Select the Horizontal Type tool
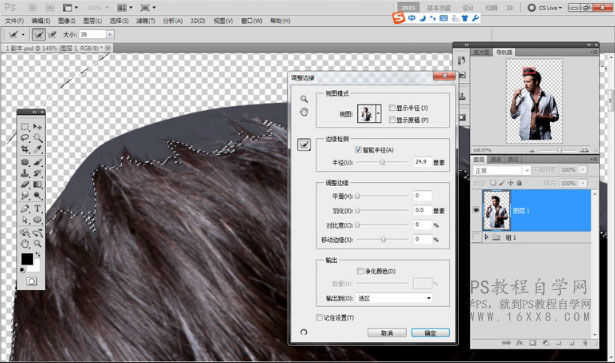This screenshot has height=363, width=615. click(x=38, y=209)
